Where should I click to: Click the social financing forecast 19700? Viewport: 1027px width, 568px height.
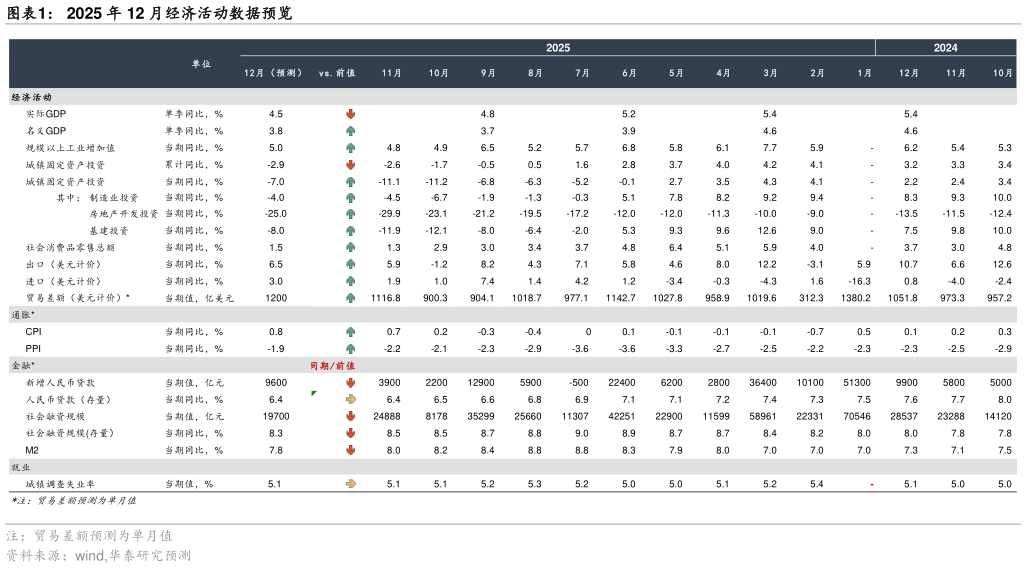[276, 417]
